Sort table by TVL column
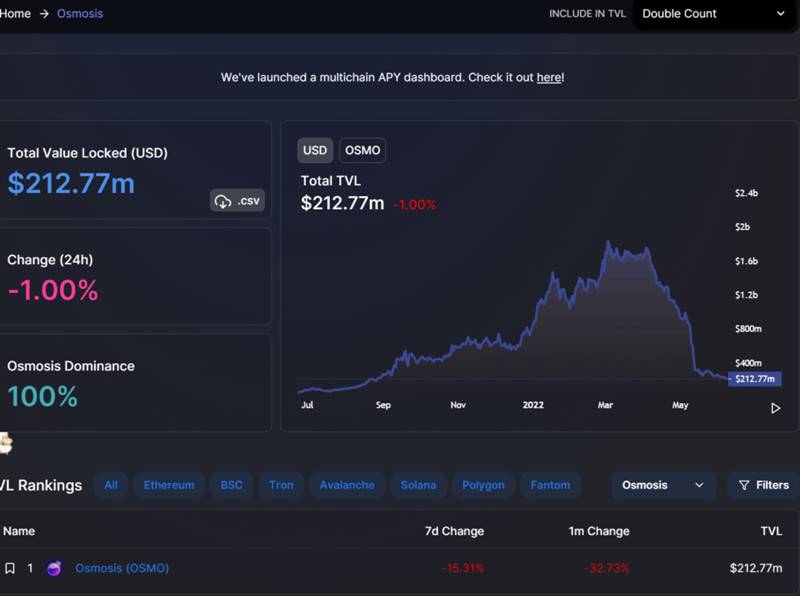 [771, 531]
